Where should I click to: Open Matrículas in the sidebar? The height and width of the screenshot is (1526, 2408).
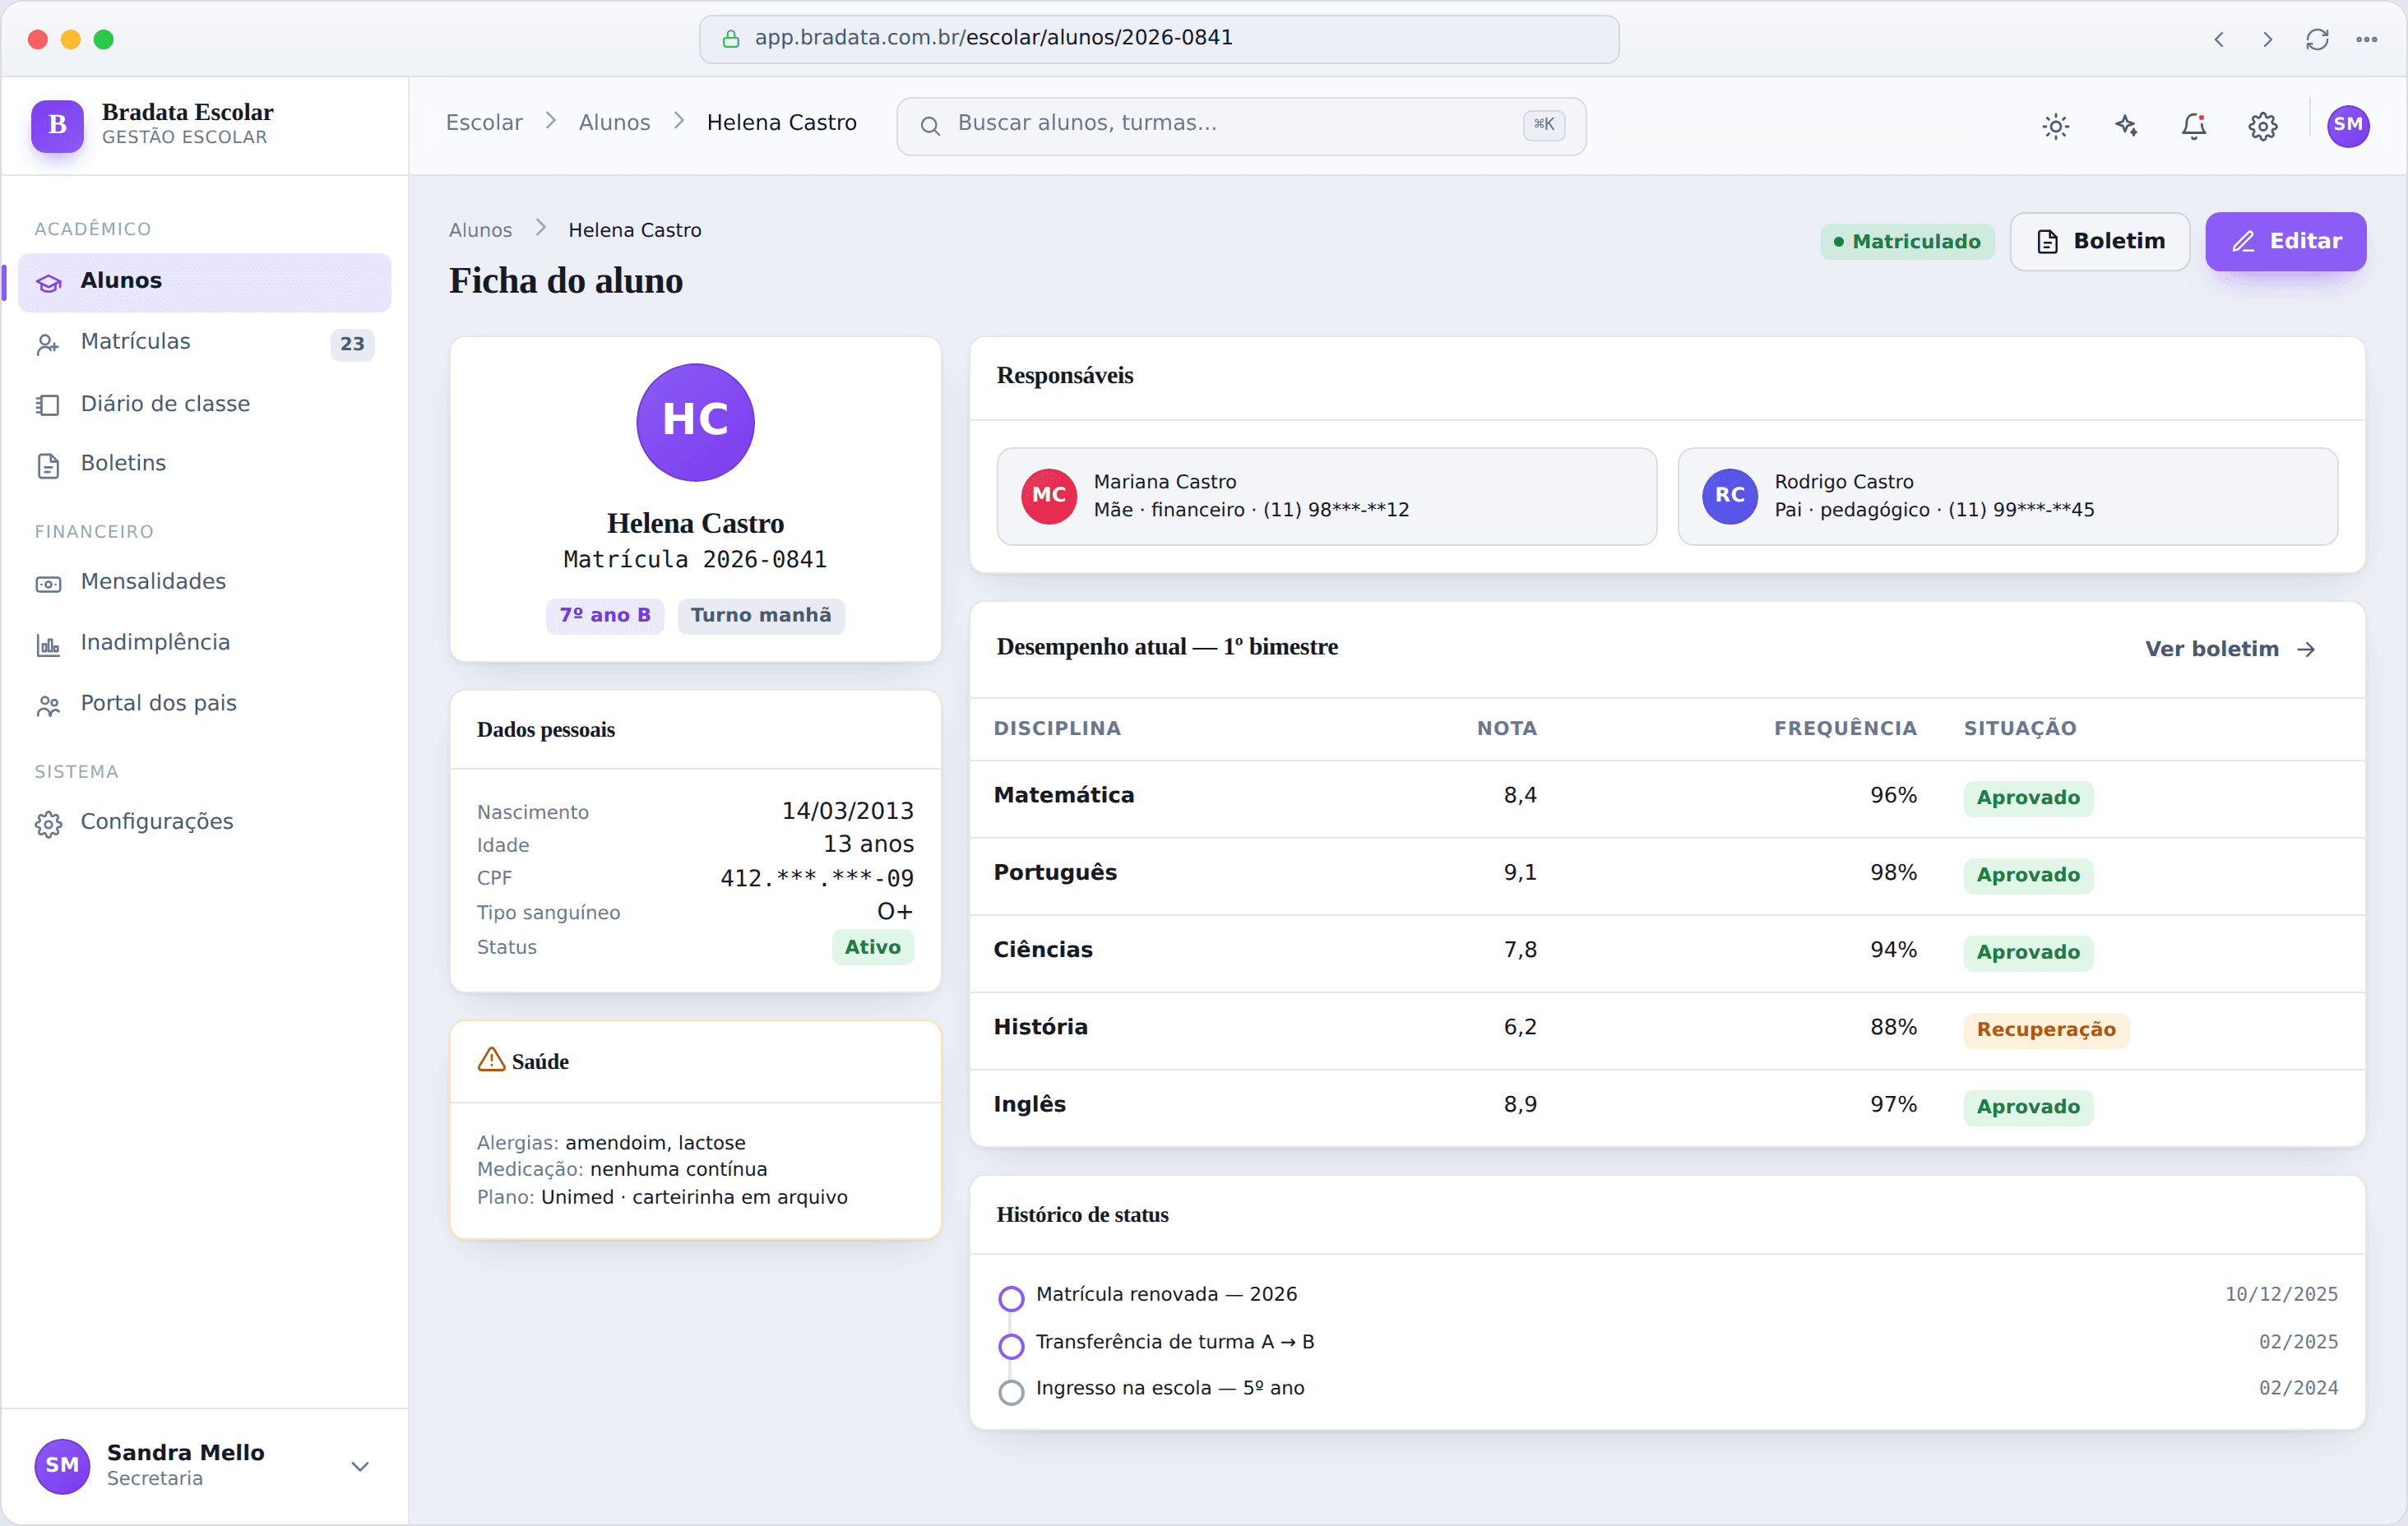point(204,342)
